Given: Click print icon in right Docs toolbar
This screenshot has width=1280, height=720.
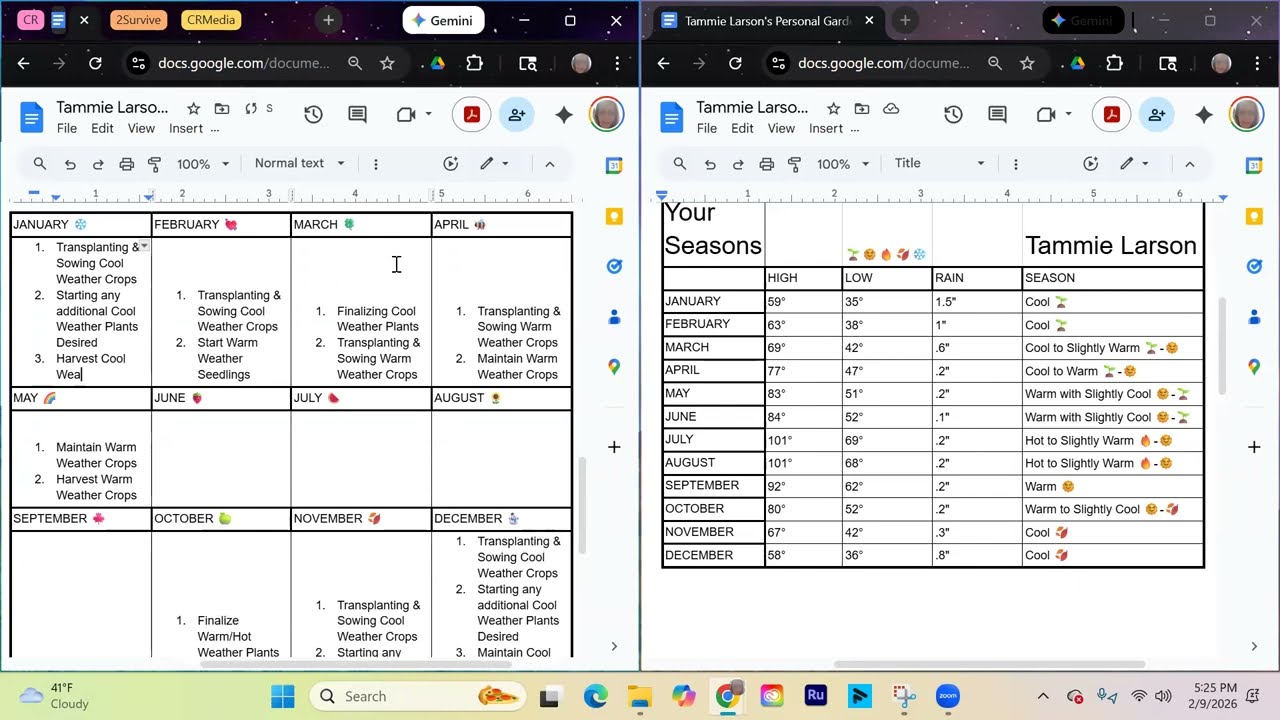Looking at the screenshot, I should (x=766, y=164).
